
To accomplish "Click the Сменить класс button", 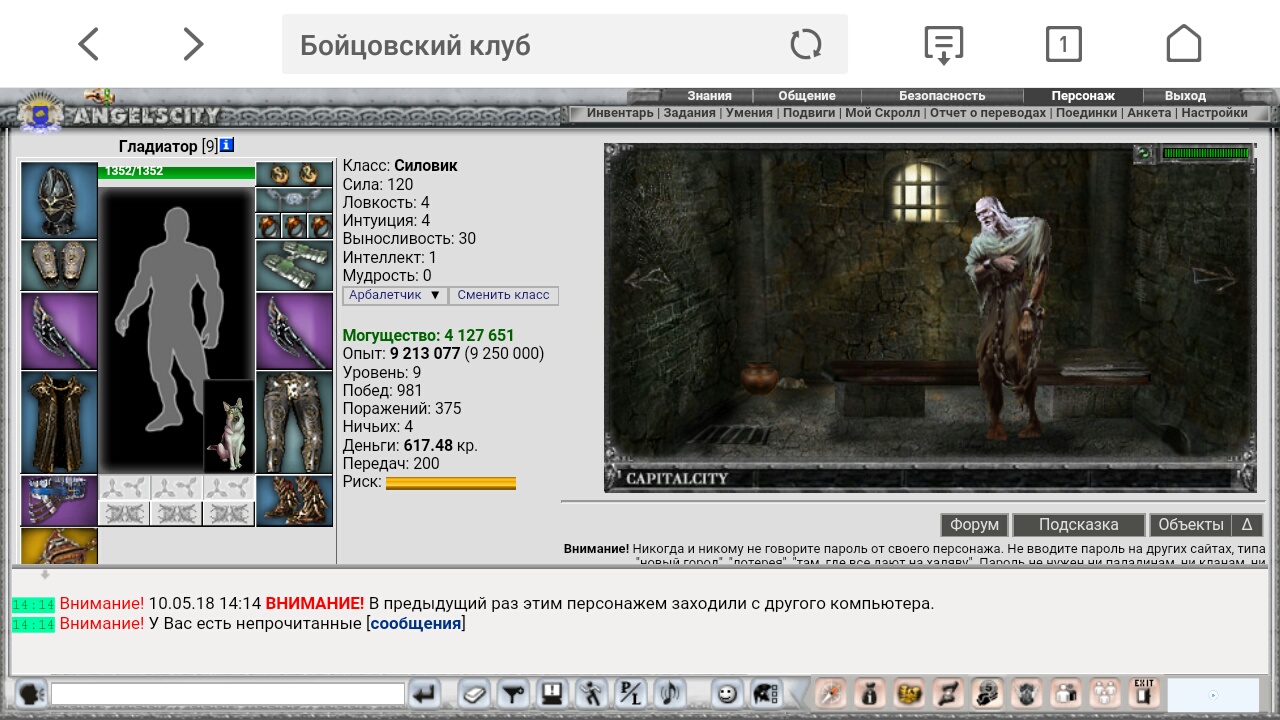I will point(504,295).
